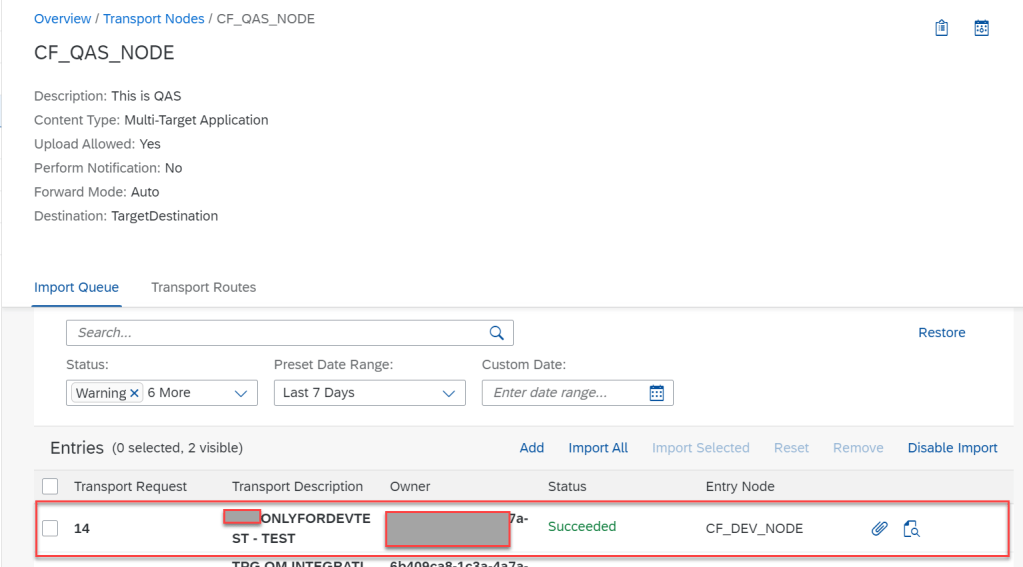The width and height of the screenshot is (1023, 567).
Task: Open the calendar schedule icon in header
Action: click(x=982, y=28)
